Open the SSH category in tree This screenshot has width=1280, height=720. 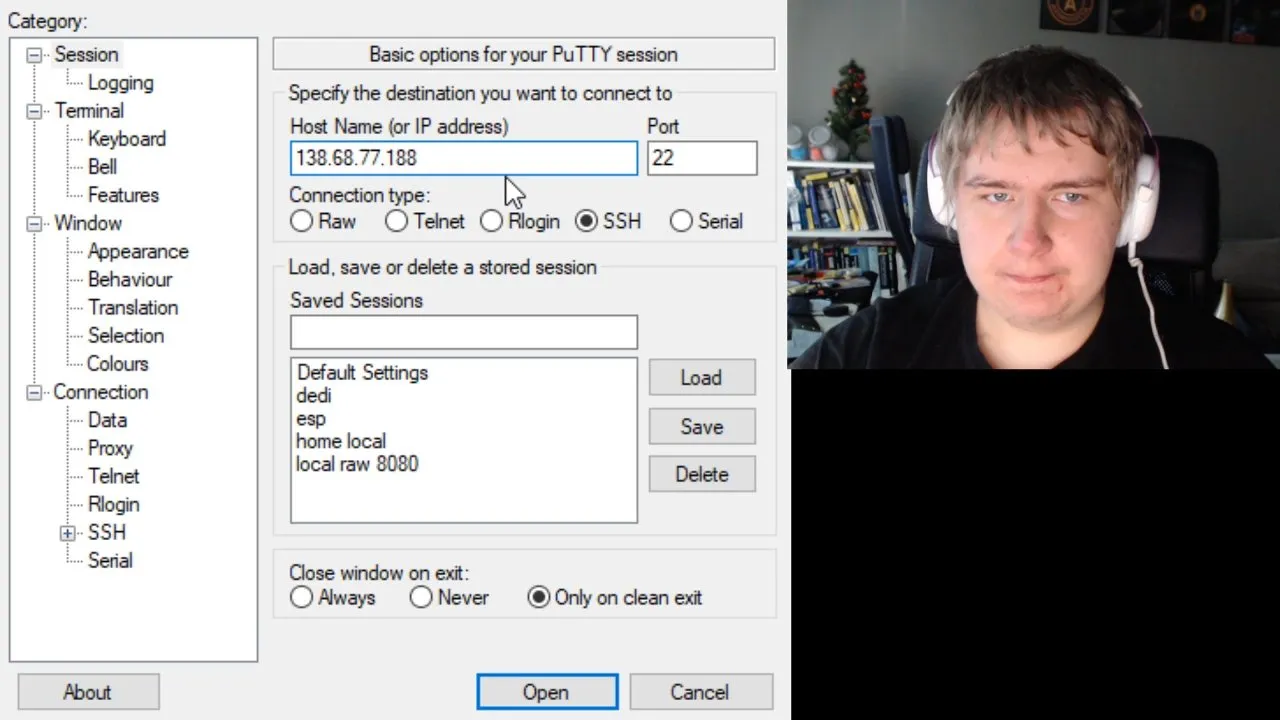[x=107, y=532]
